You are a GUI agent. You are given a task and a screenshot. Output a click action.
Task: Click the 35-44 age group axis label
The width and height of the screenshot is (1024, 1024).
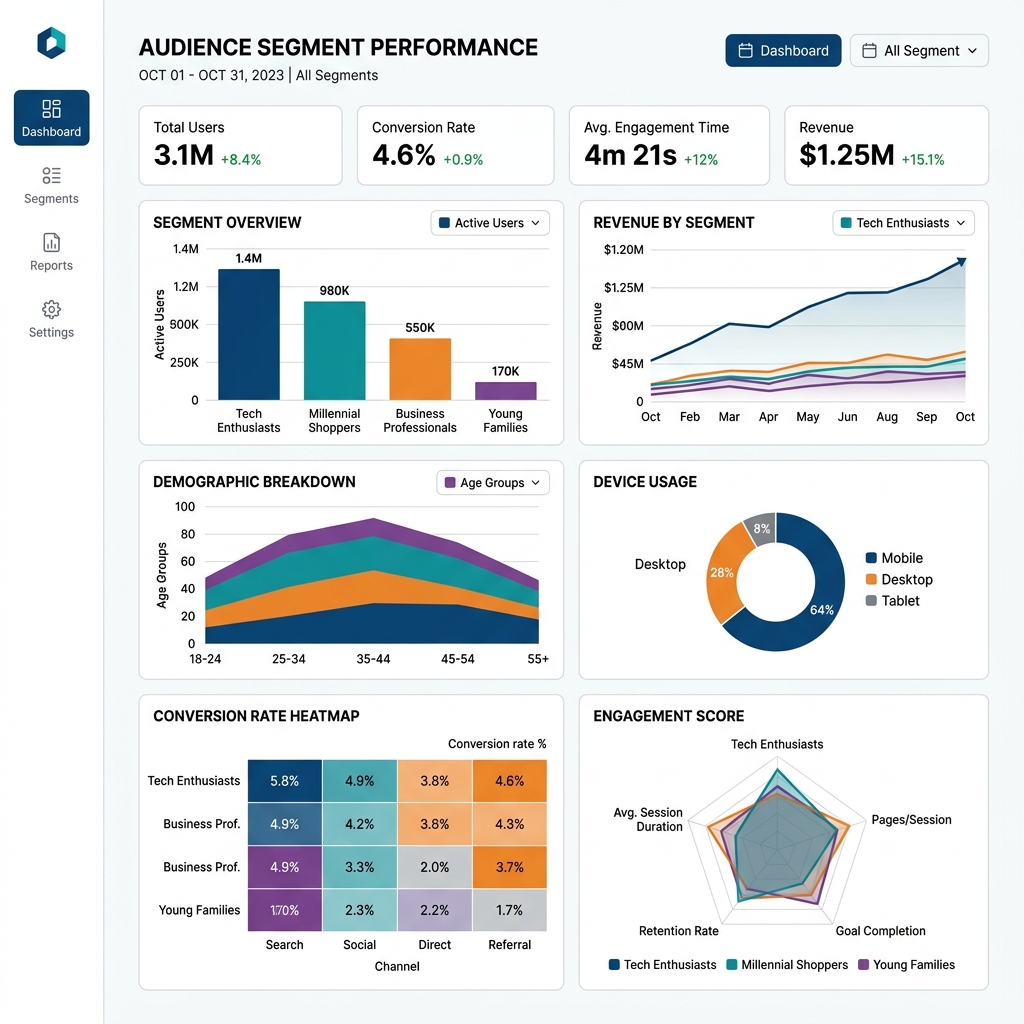(x=373, y=659)
